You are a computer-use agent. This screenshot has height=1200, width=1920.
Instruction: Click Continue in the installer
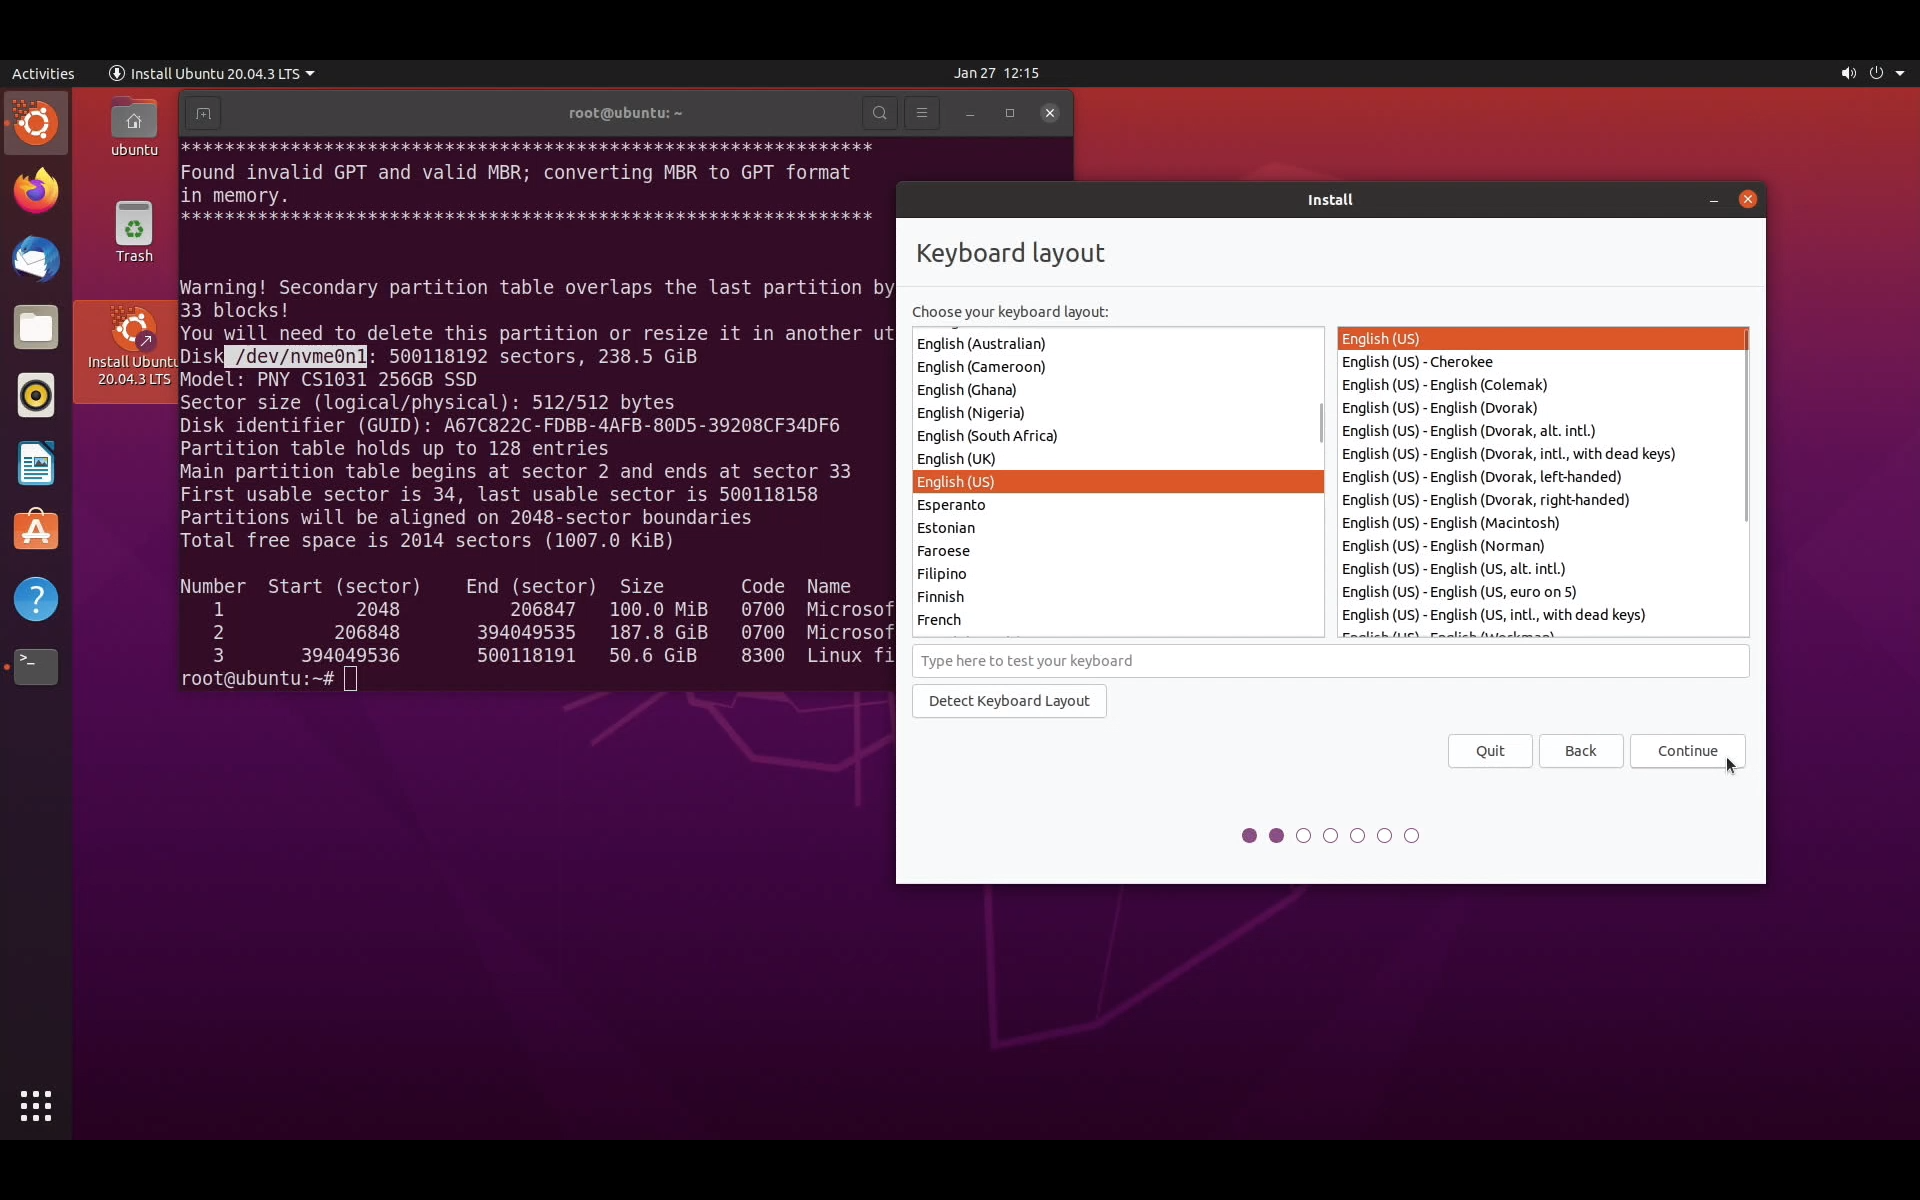pyautogui.click(x=1687, y=751)
